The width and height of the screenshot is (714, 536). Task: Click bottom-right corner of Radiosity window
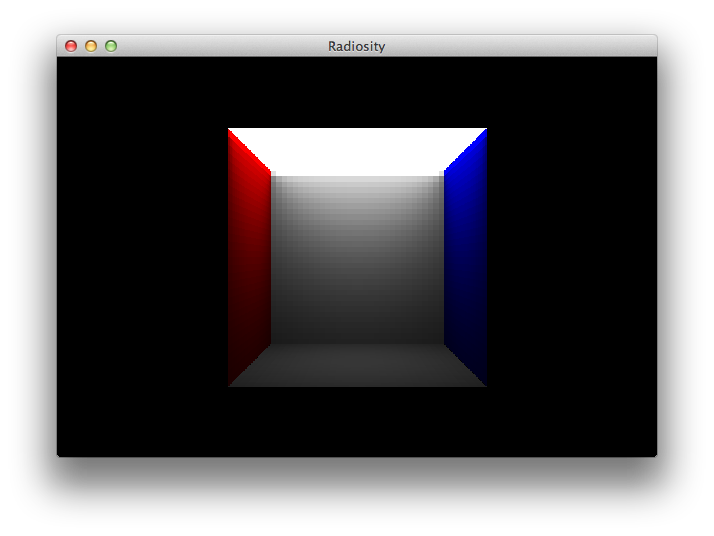654,454
